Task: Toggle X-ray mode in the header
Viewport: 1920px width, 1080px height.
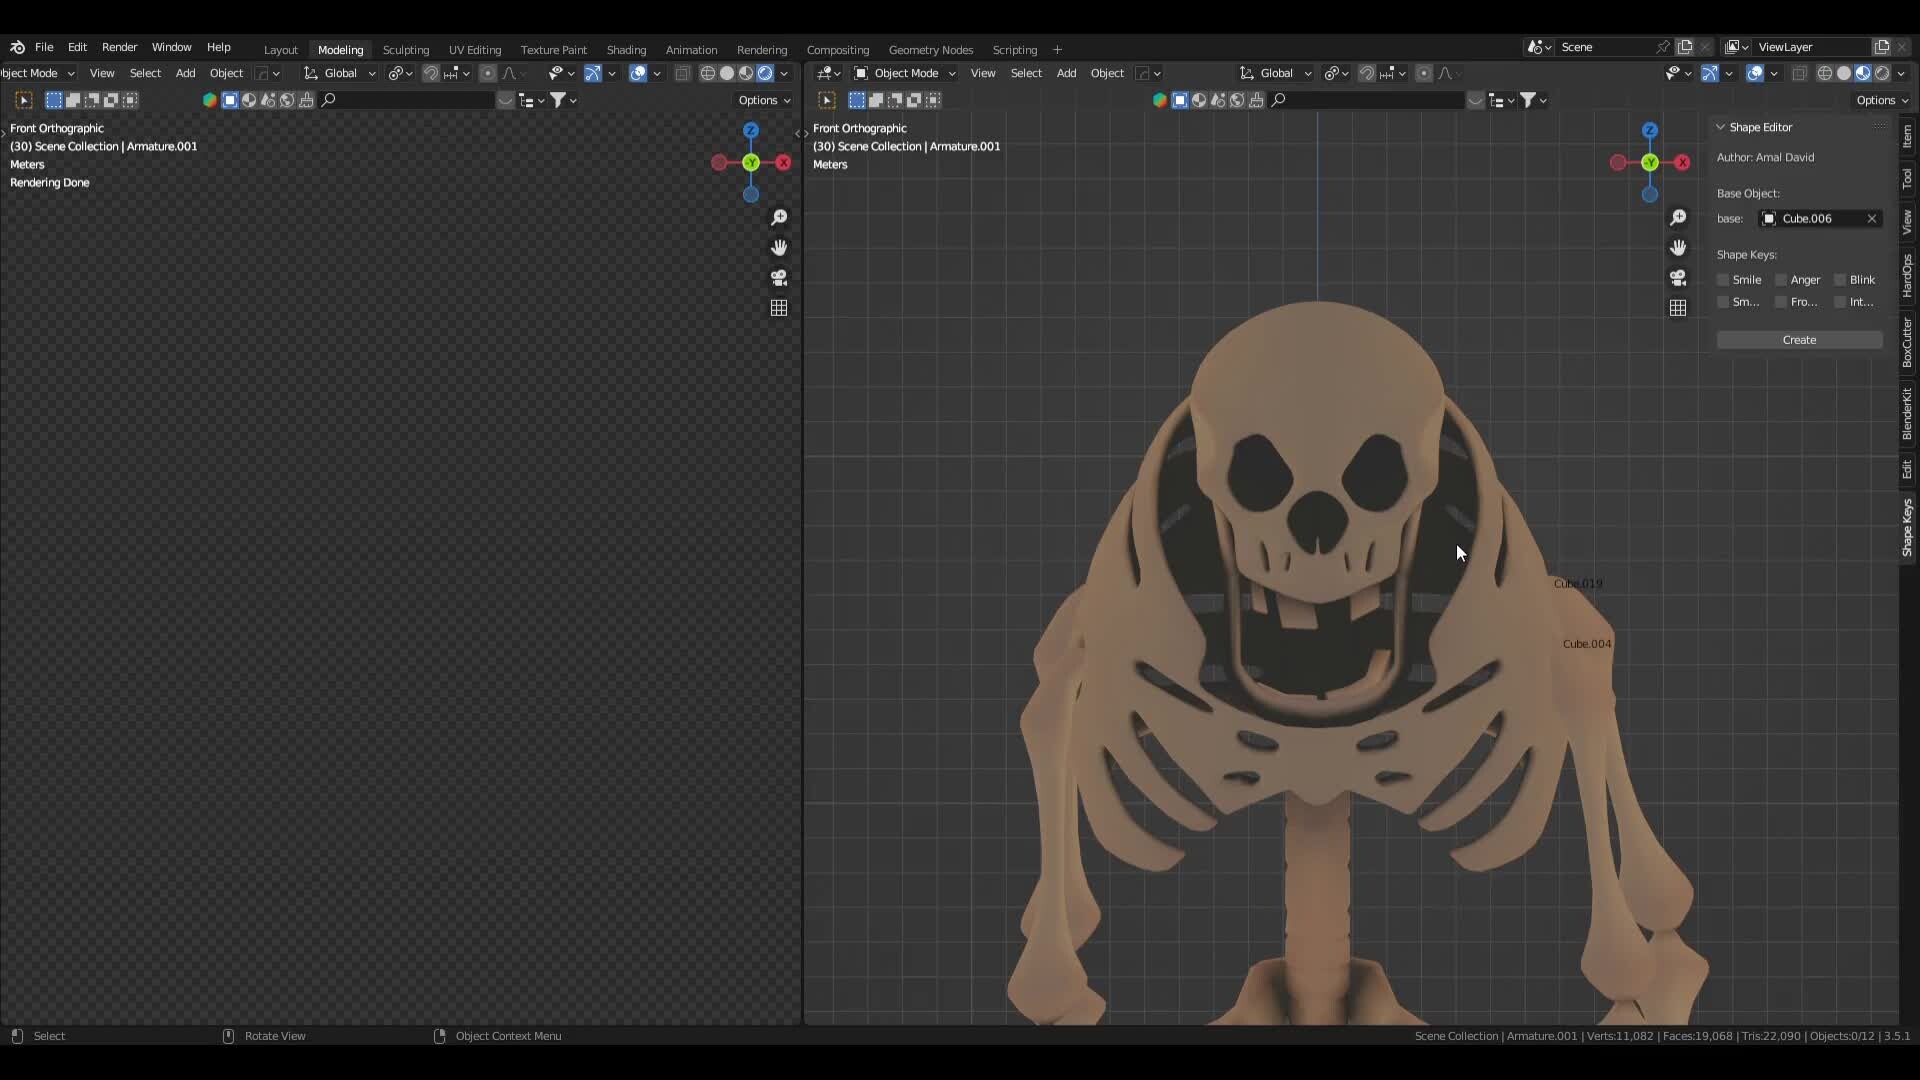Action: pos(1799,73)
